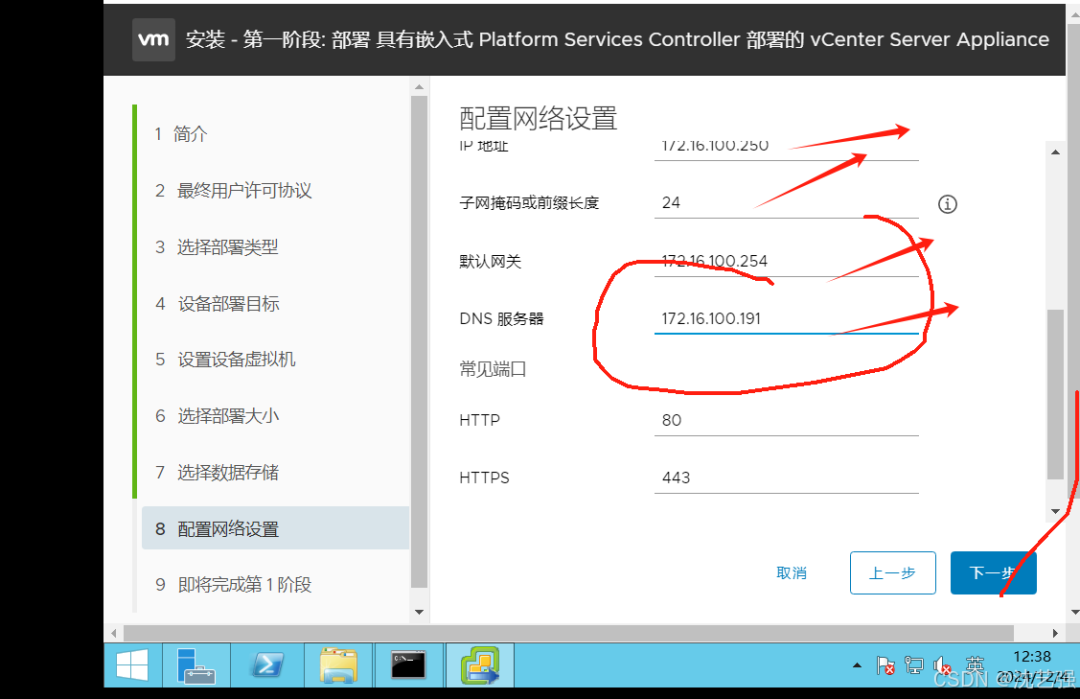The width and height of the screenshot is (1080, 699).
Task: Open the network tray icon
Action: point(914,665)
